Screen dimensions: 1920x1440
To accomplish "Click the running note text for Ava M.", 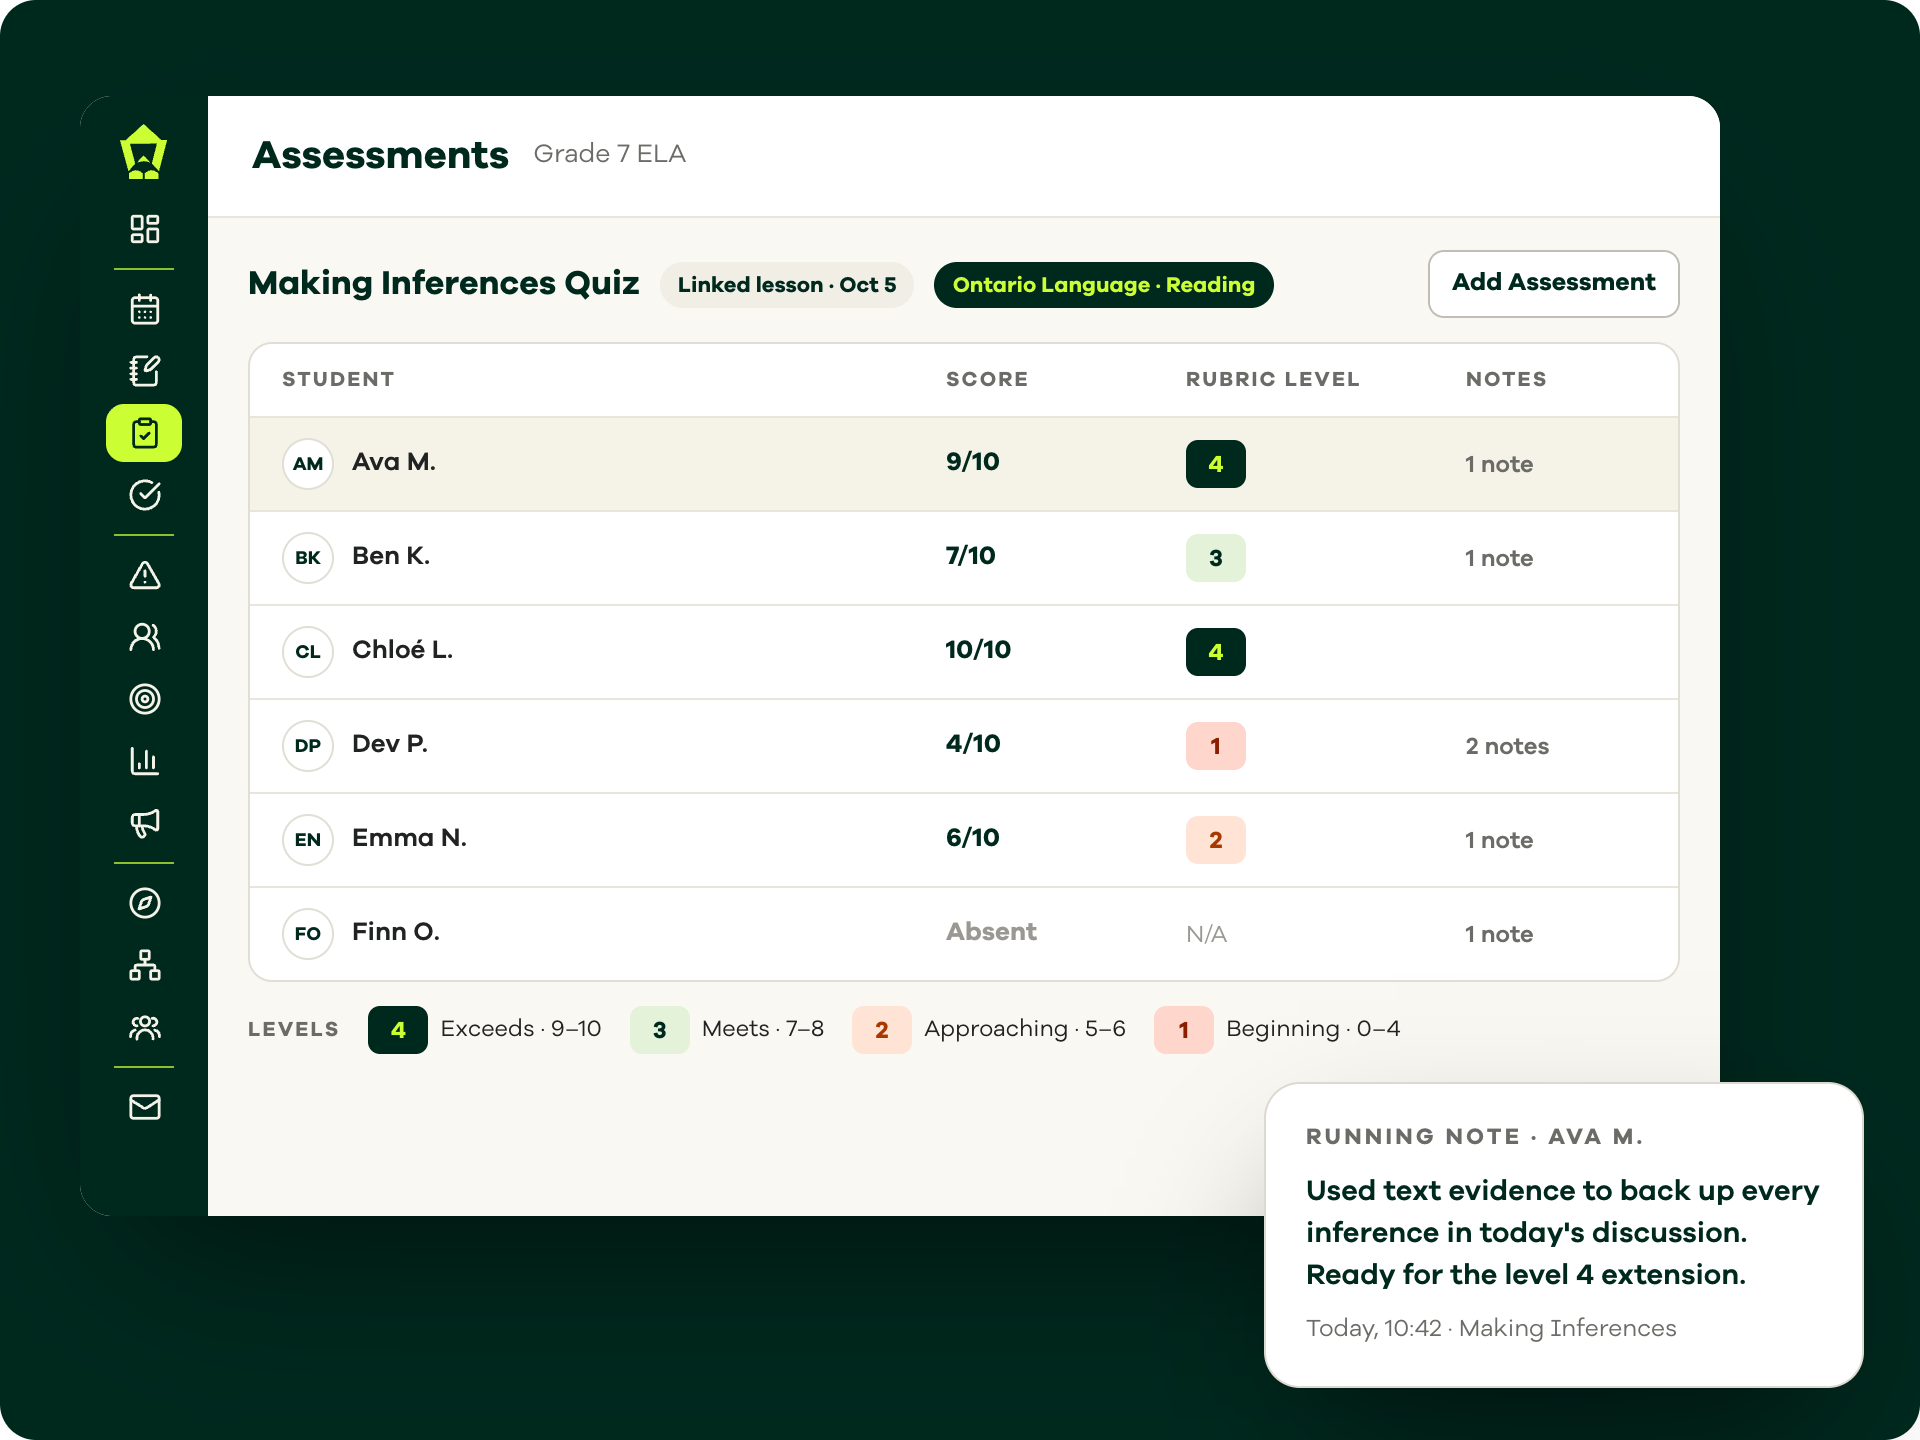I will [x=1562, y=1233].
